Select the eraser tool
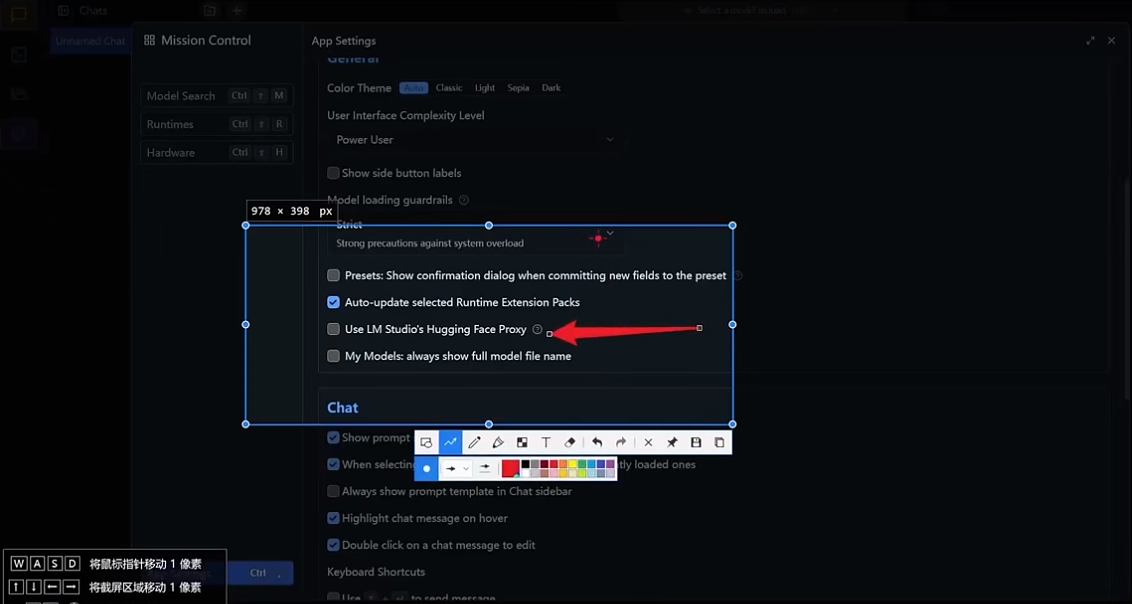 (570, 442)
